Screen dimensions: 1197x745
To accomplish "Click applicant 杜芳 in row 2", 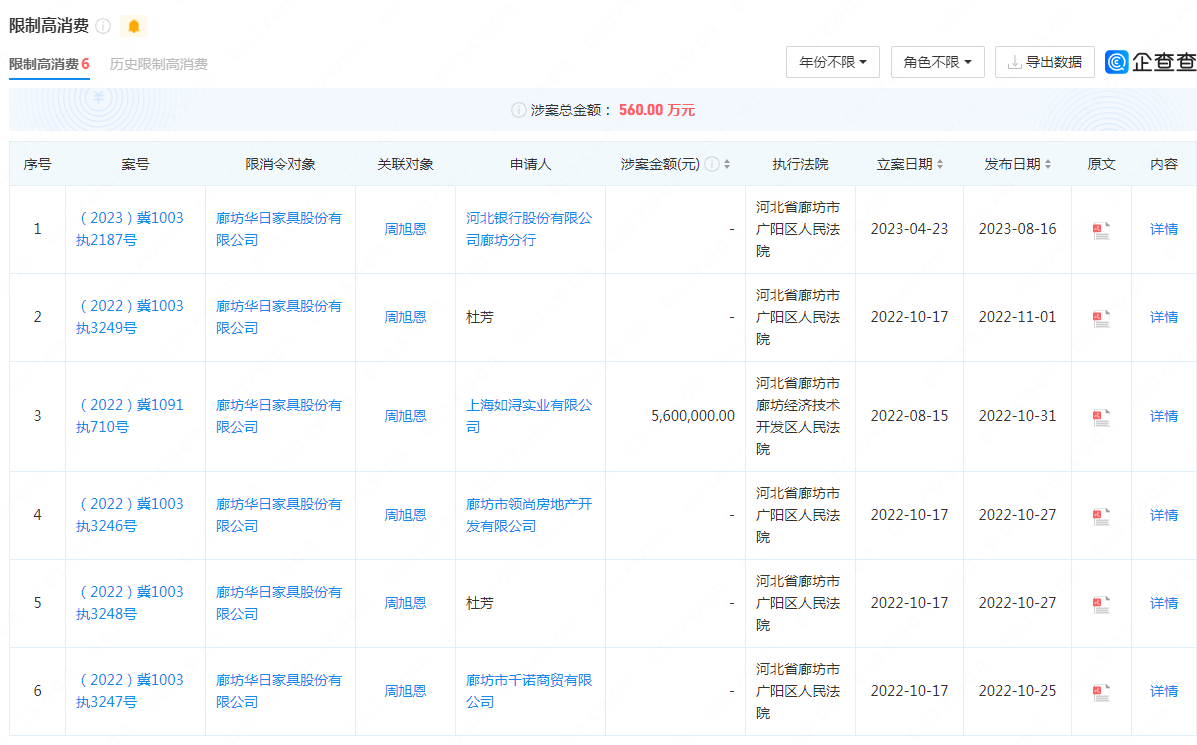I will click(x=479, y=317).
